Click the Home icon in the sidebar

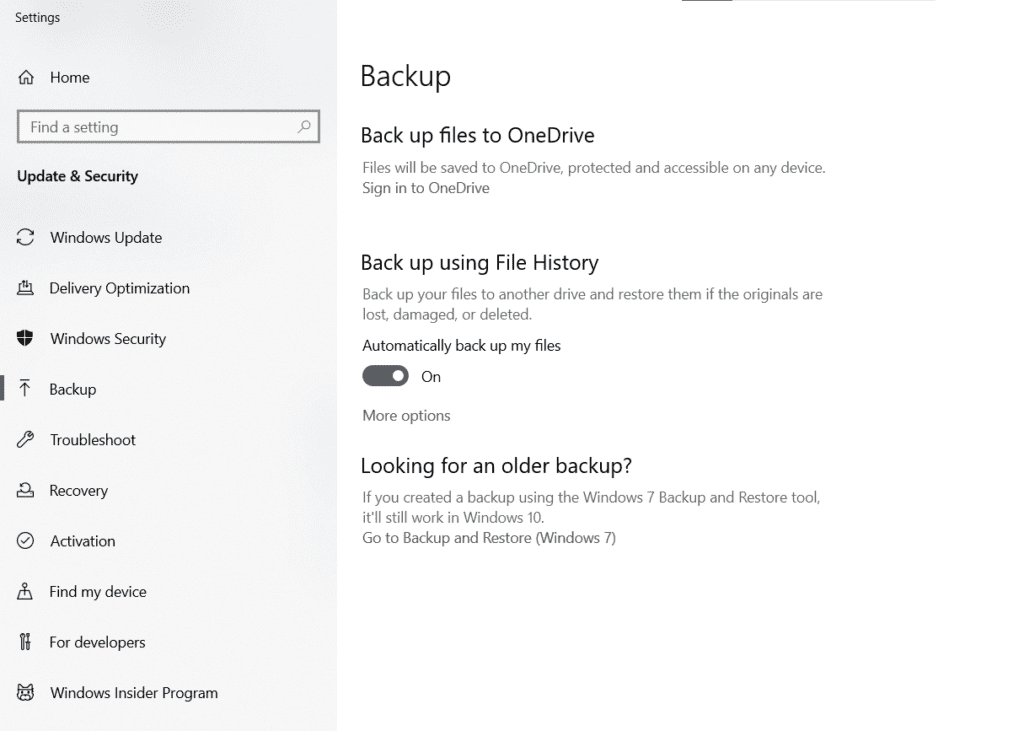pos(28,77)
